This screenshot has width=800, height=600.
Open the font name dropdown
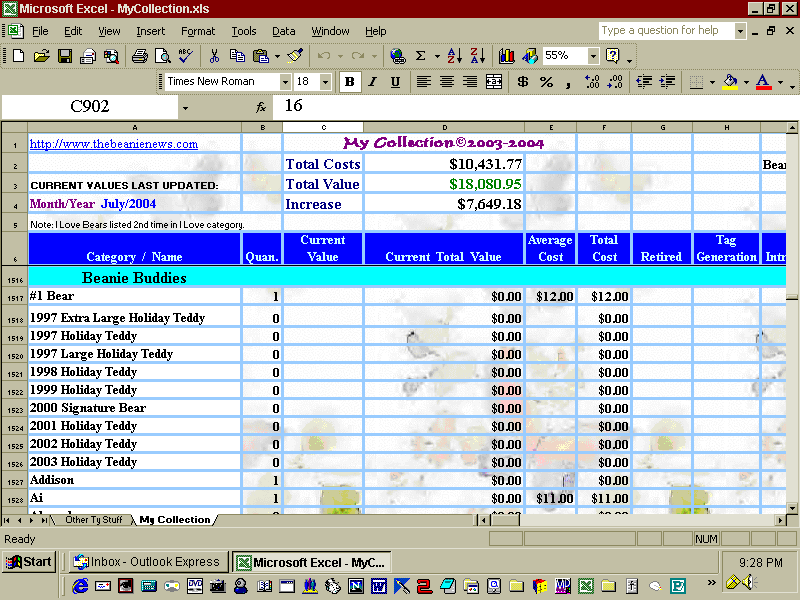pyautogui.click(x=285, y=82)
